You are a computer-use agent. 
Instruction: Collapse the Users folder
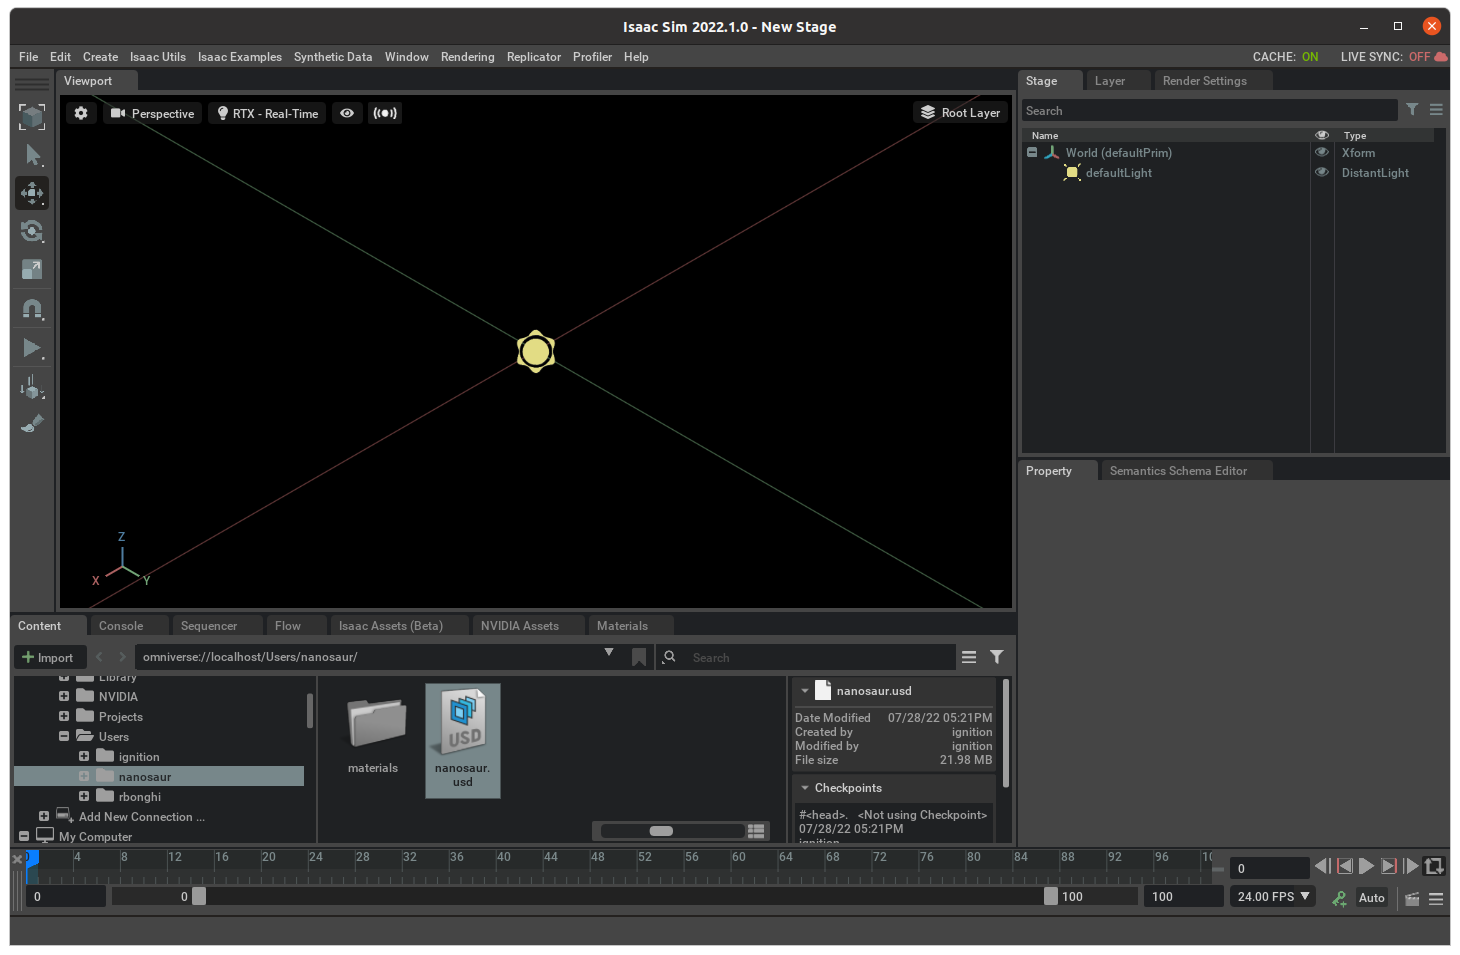64,737
